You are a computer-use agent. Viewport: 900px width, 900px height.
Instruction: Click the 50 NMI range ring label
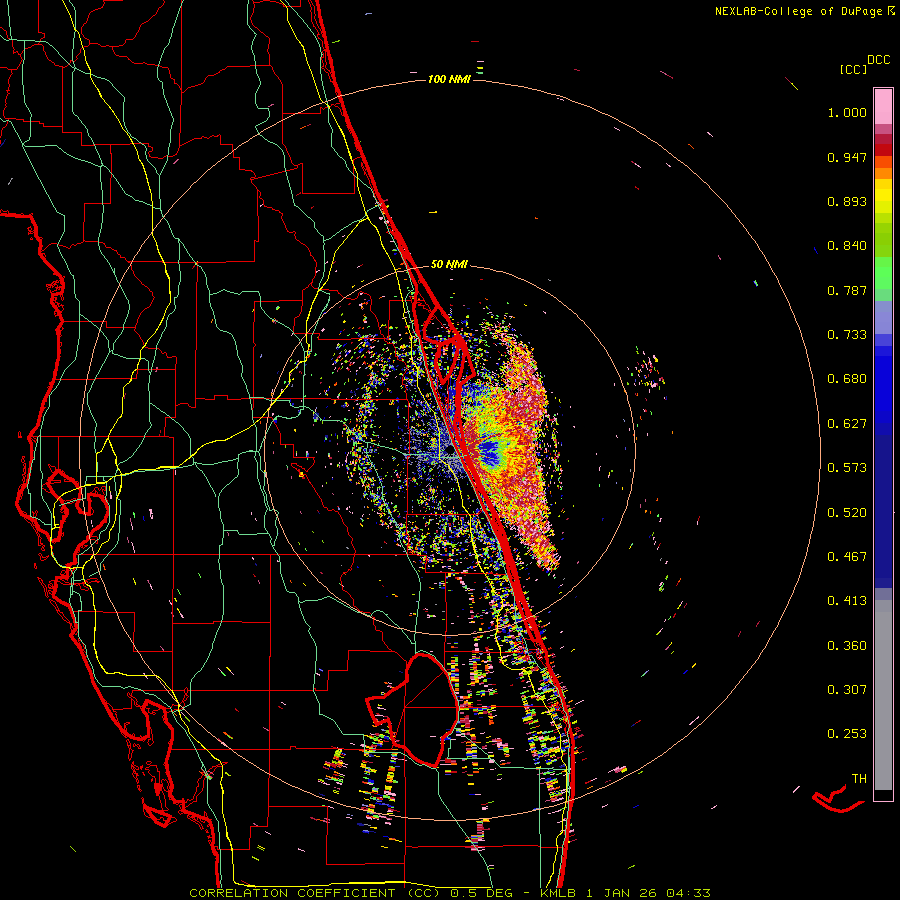(449, 265)
